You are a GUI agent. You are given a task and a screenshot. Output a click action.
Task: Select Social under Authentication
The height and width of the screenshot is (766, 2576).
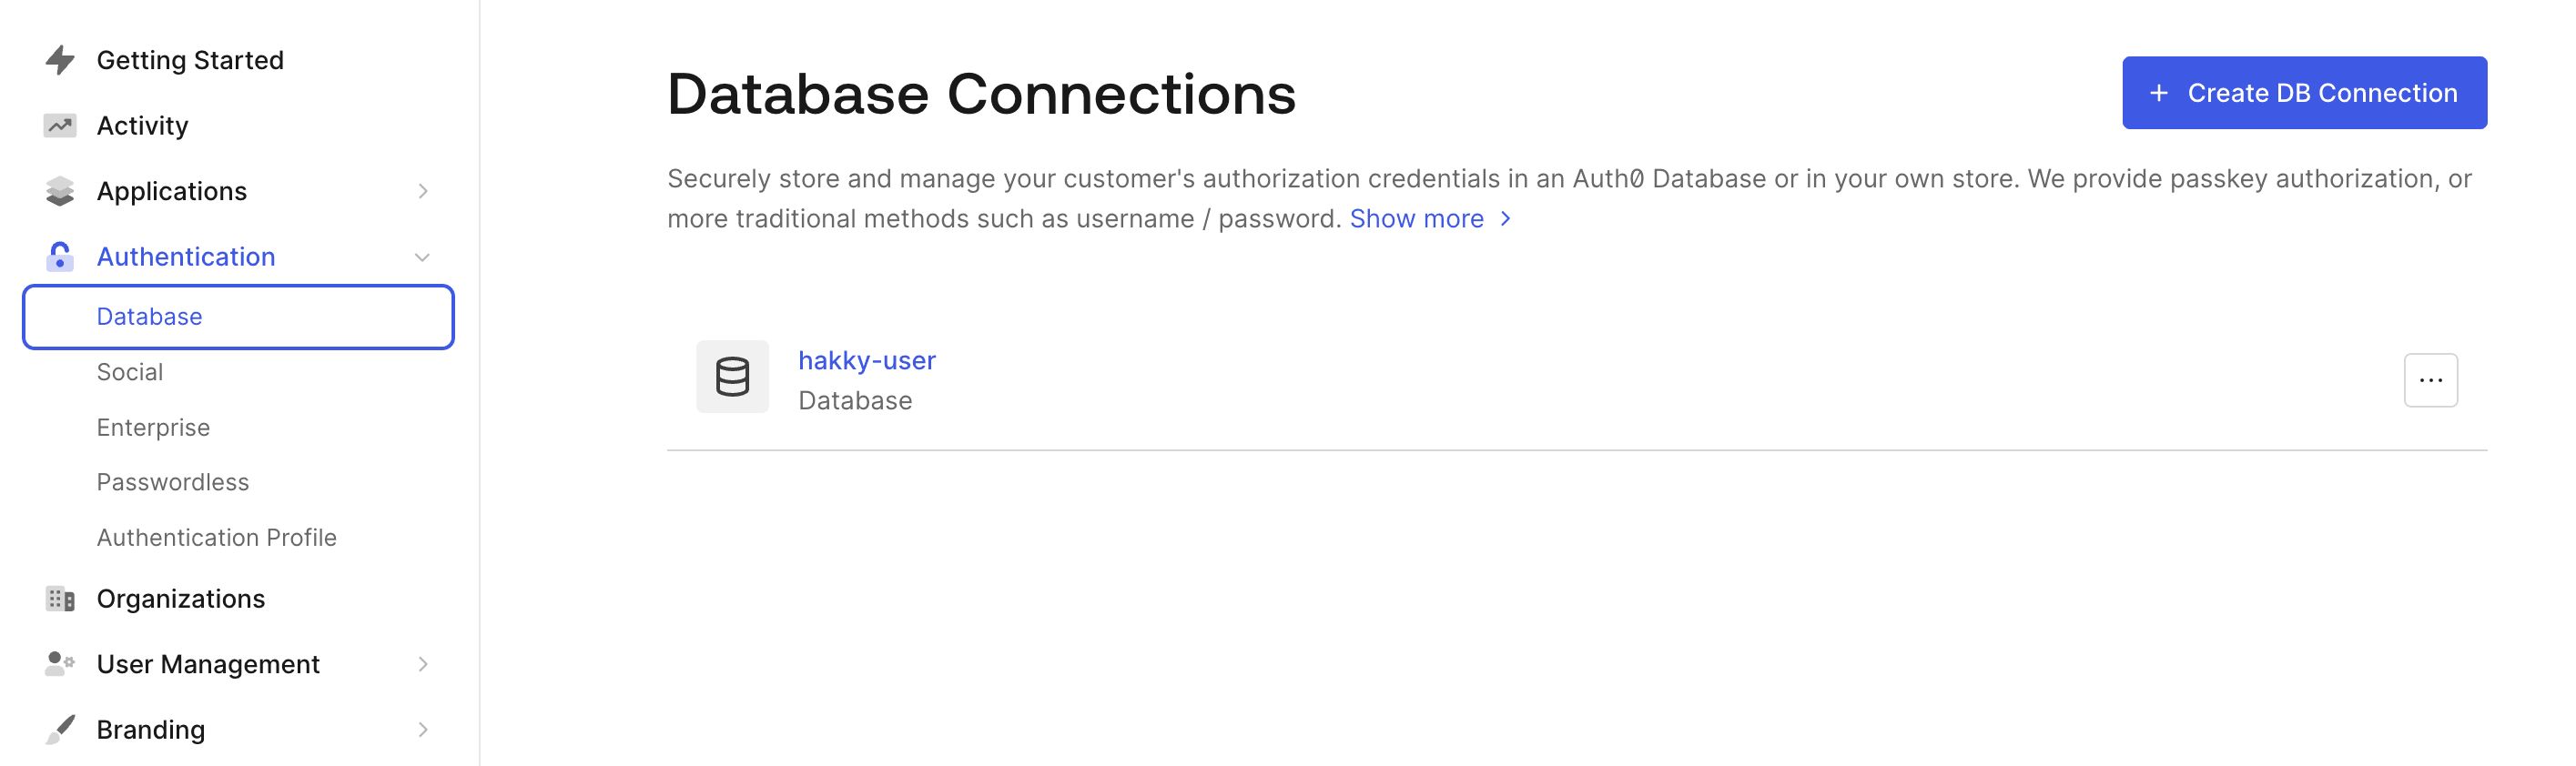click(x=130, y=372)
